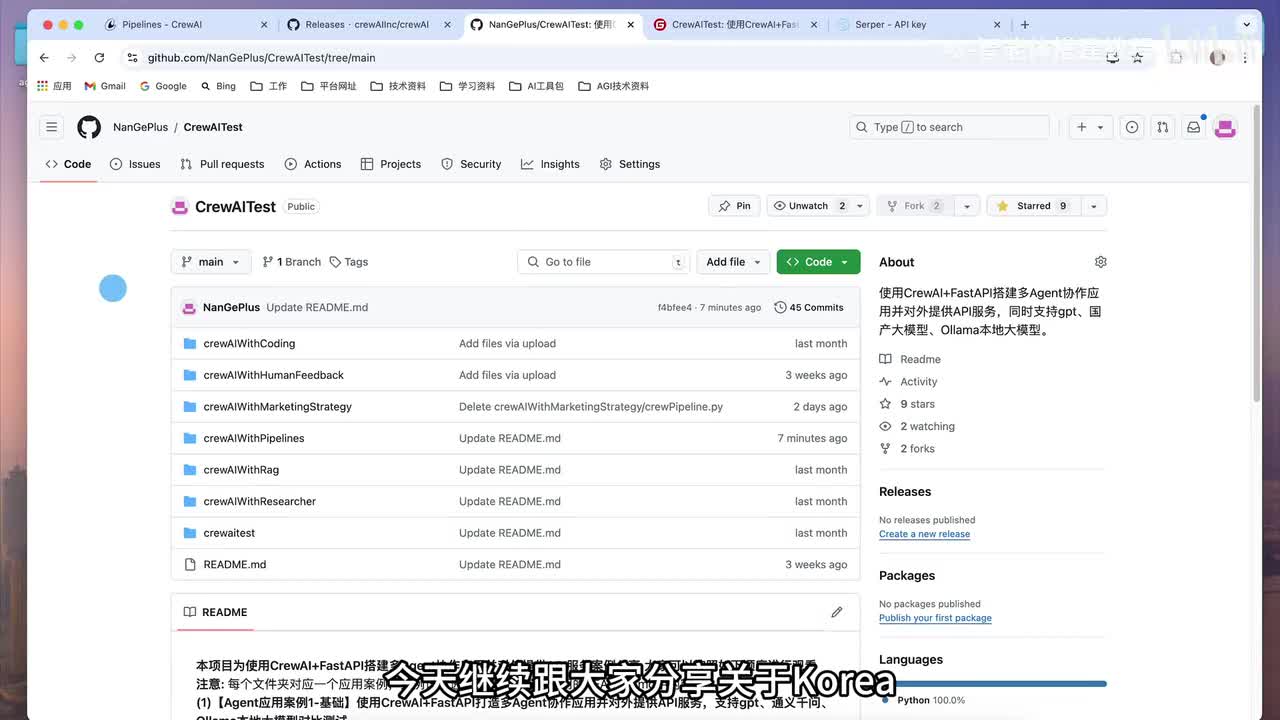Switch to the Issues tab

coord(135,164)
